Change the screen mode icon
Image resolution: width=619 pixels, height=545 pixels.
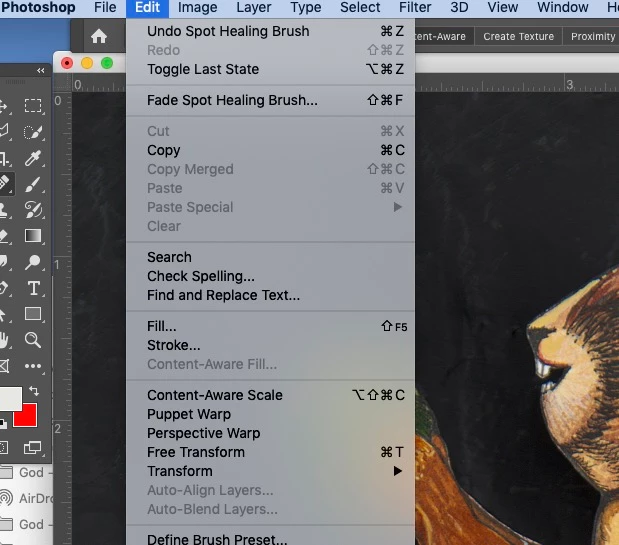coord(32,447)
